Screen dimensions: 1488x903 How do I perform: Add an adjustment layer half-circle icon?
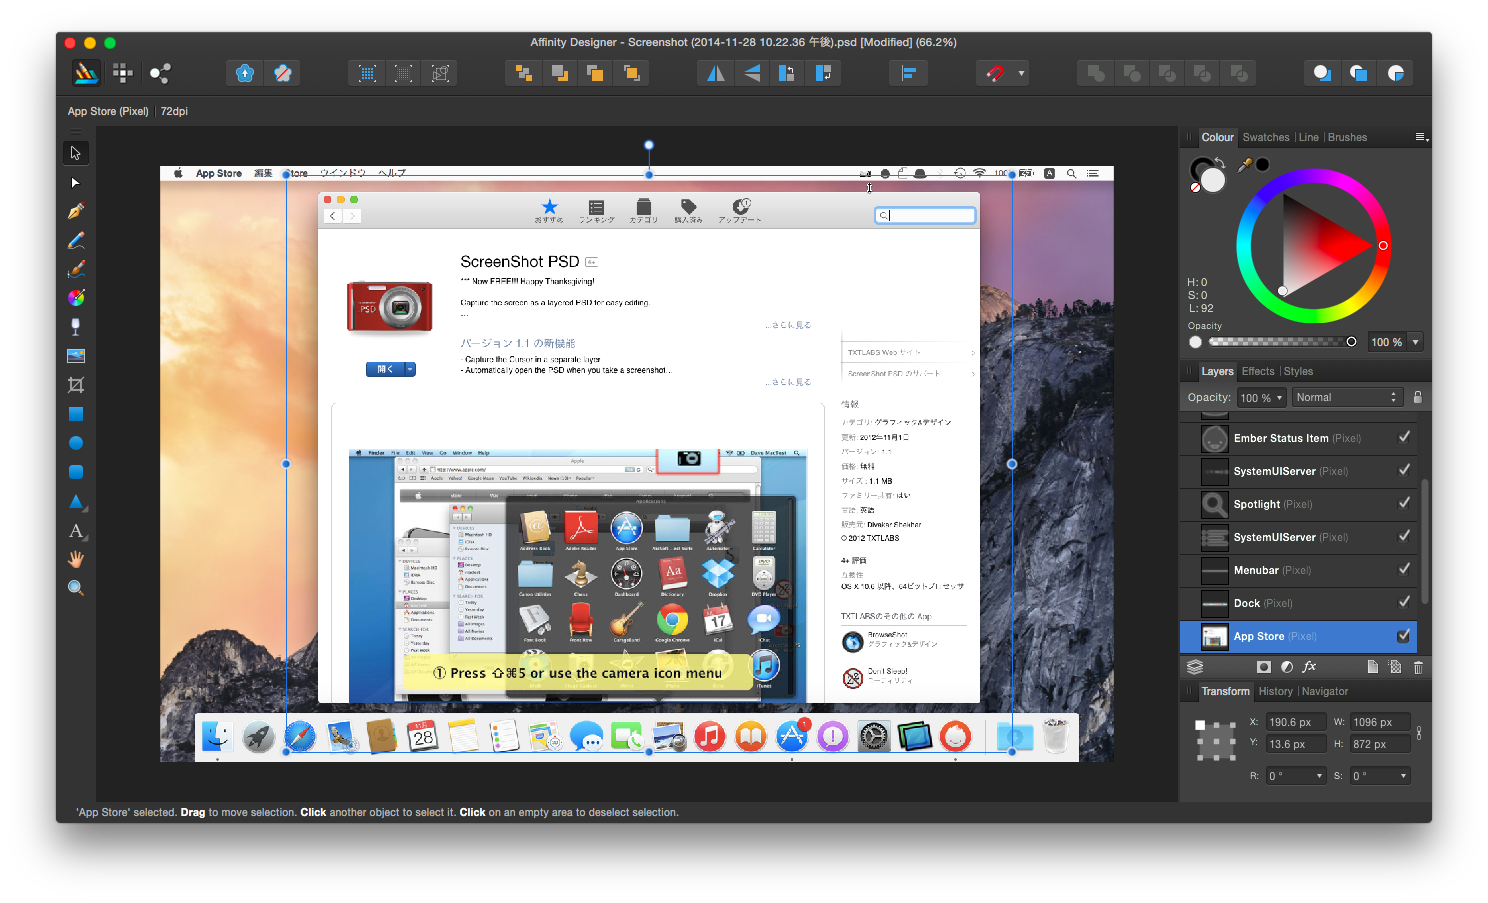(x=1287, y=667)
